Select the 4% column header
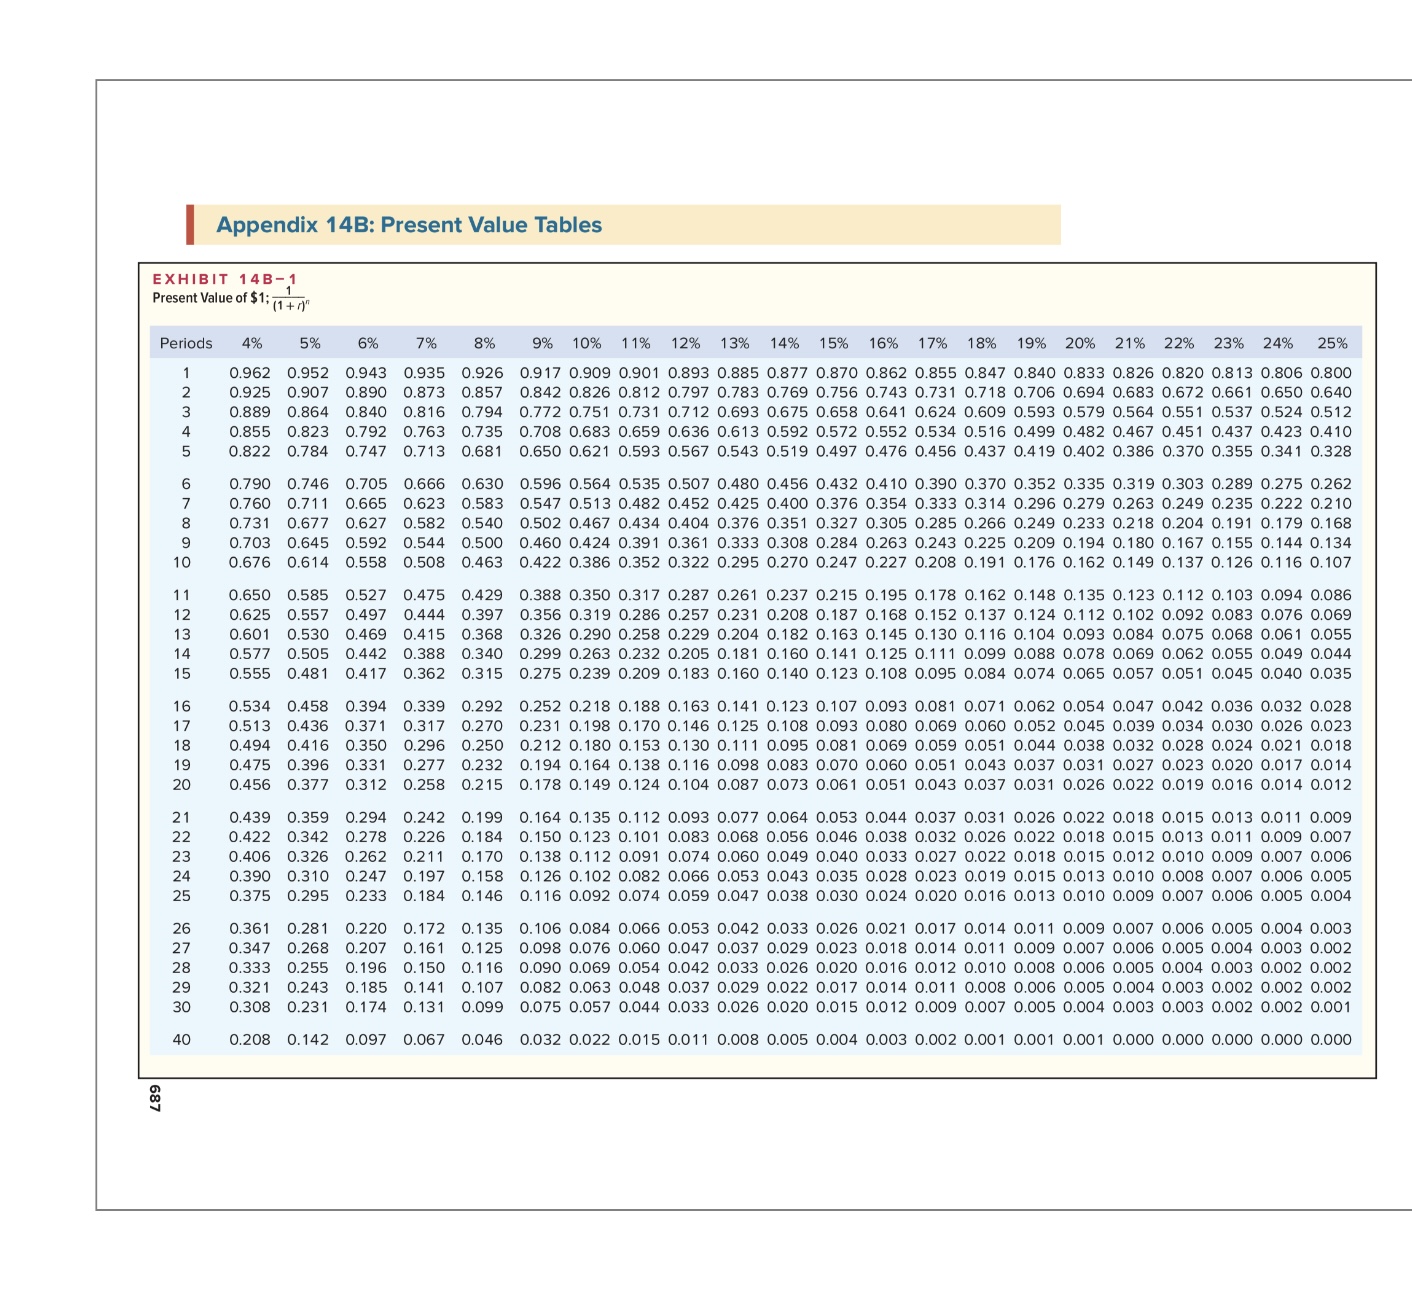The image size is (1412, 1290). pyautogui.click(x=251, y=344)
